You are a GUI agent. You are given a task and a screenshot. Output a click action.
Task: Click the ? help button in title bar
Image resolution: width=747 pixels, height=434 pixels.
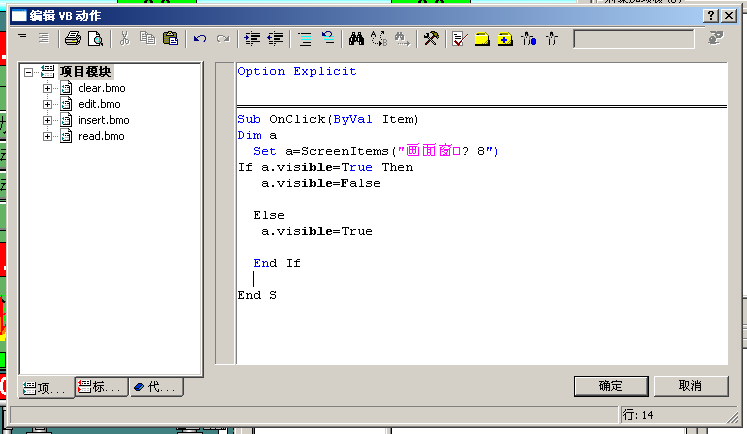(x=710, y=16)
